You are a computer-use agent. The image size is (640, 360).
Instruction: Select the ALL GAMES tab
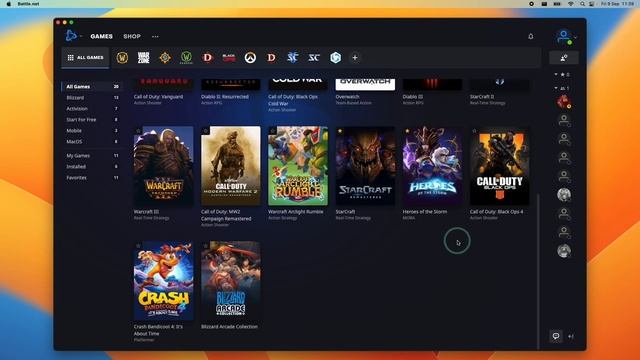pos(85,58)
